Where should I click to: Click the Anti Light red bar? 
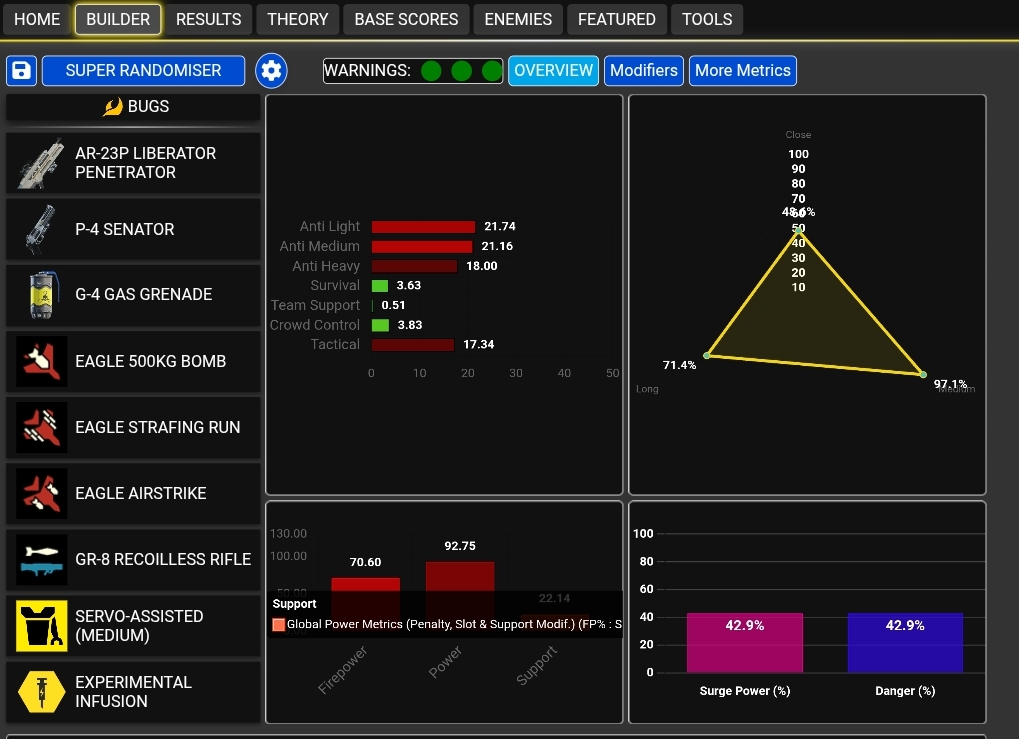click(423, 227)
